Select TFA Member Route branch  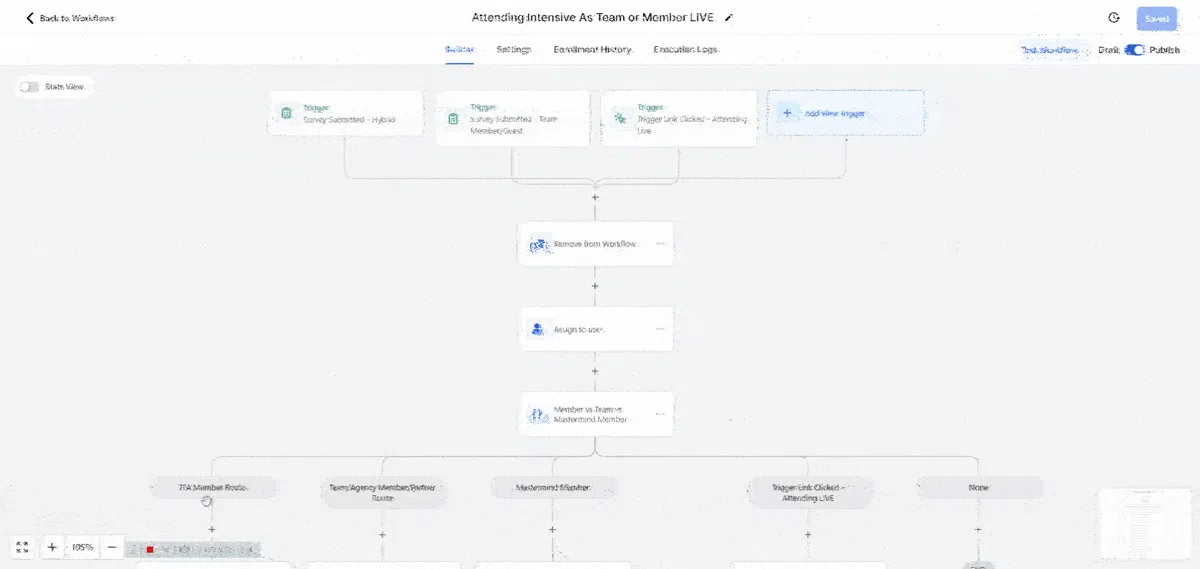[212, 487]
